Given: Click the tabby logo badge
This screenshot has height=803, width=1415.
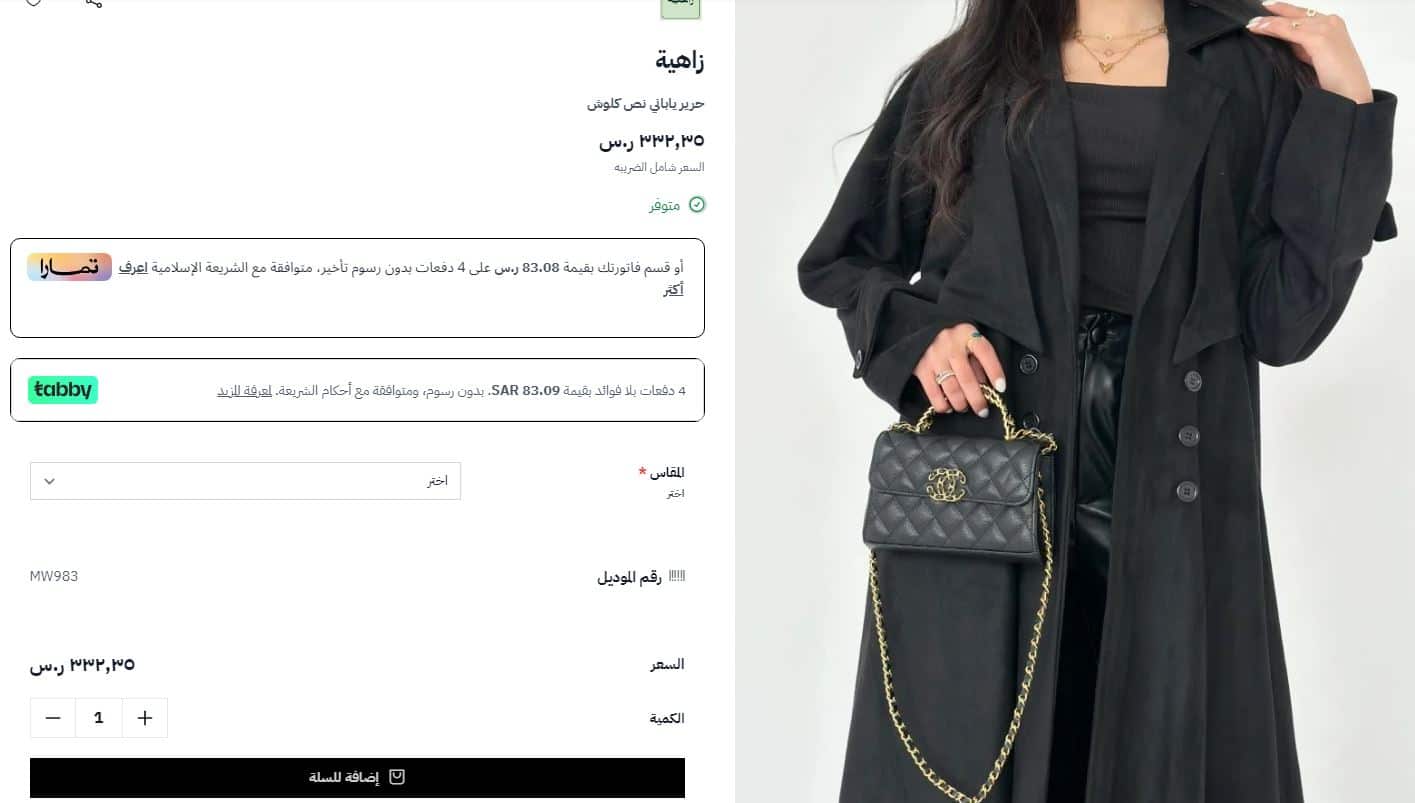Looking at the screenshot, I should click(63, 390).
